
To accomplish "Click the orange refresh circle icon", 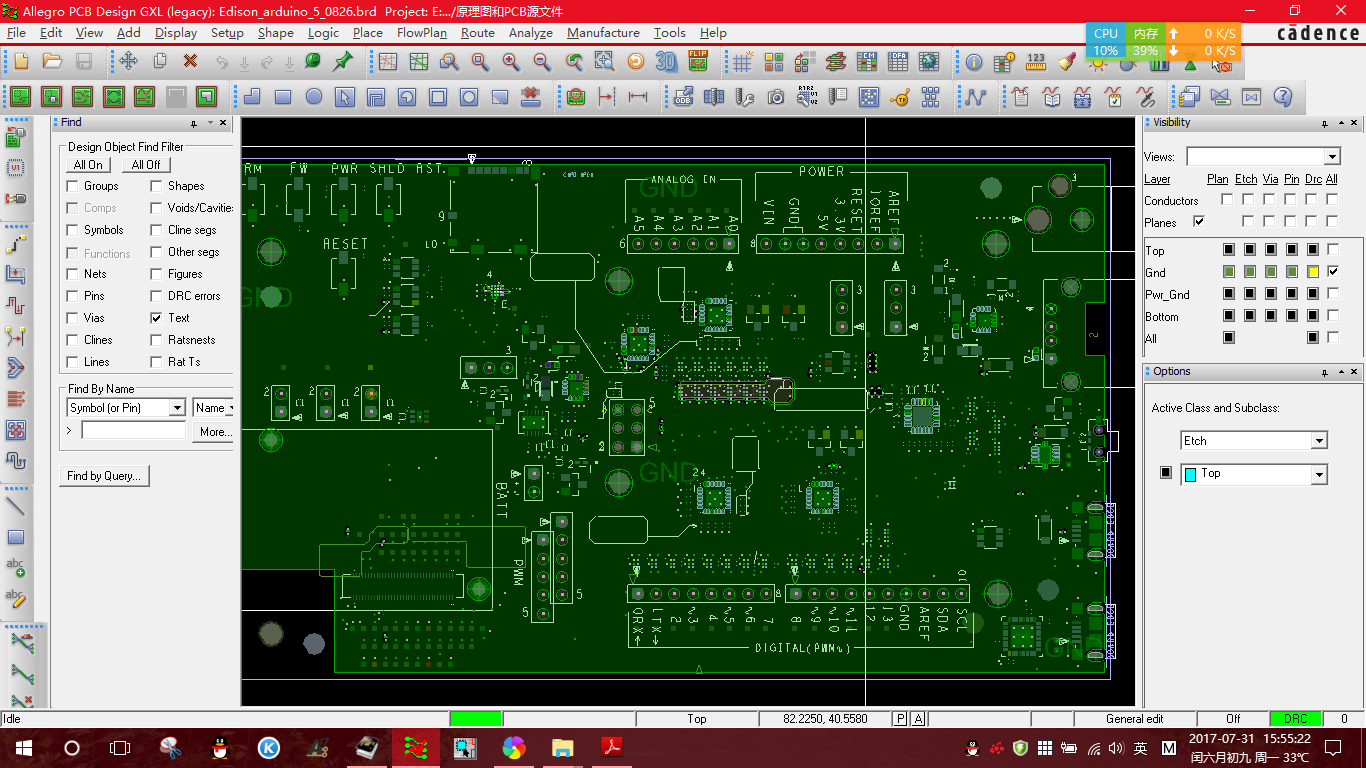I will pyautogui.click(x=635, y=62).
